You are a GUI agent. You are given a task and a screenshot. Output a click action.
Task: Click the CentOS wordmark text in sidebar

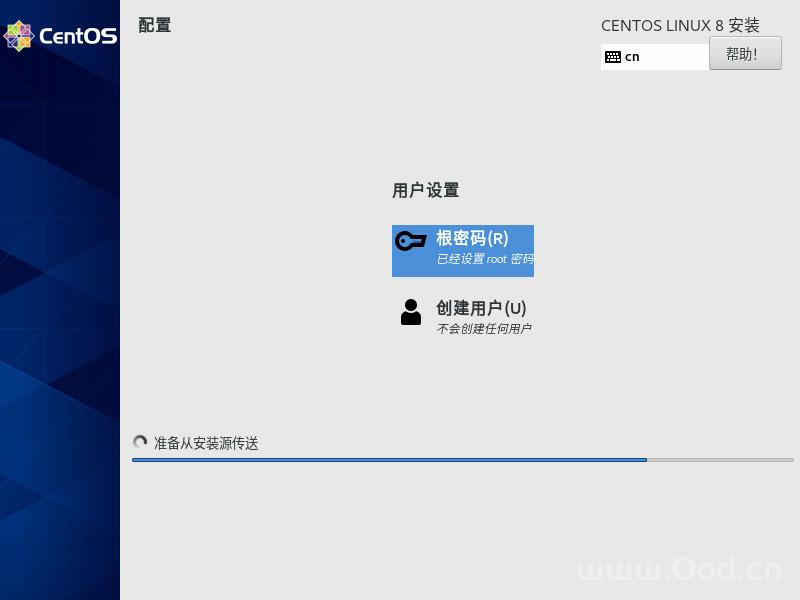78,37
